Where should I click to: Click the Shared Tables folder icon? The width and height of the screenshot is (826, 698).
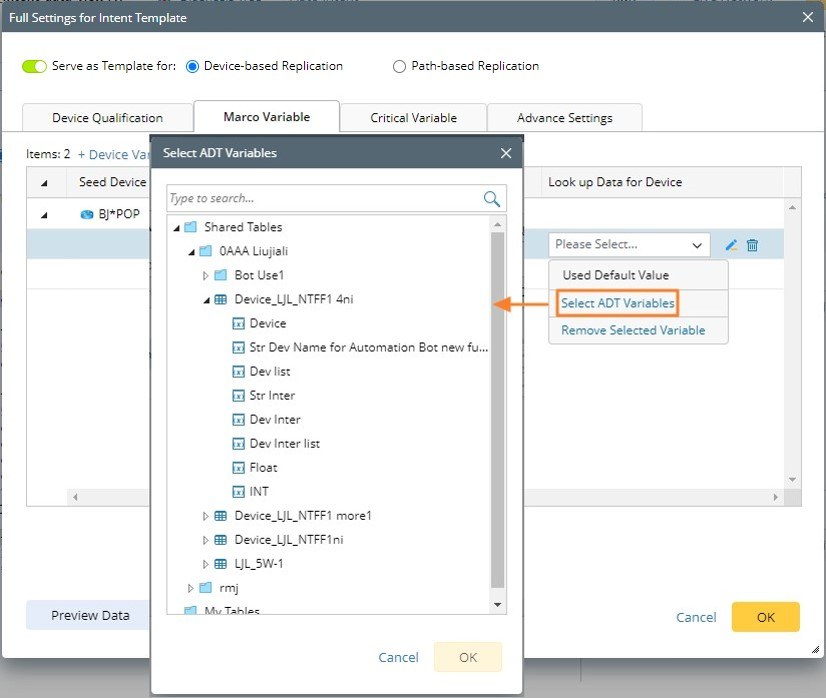[x=191, y=227]
